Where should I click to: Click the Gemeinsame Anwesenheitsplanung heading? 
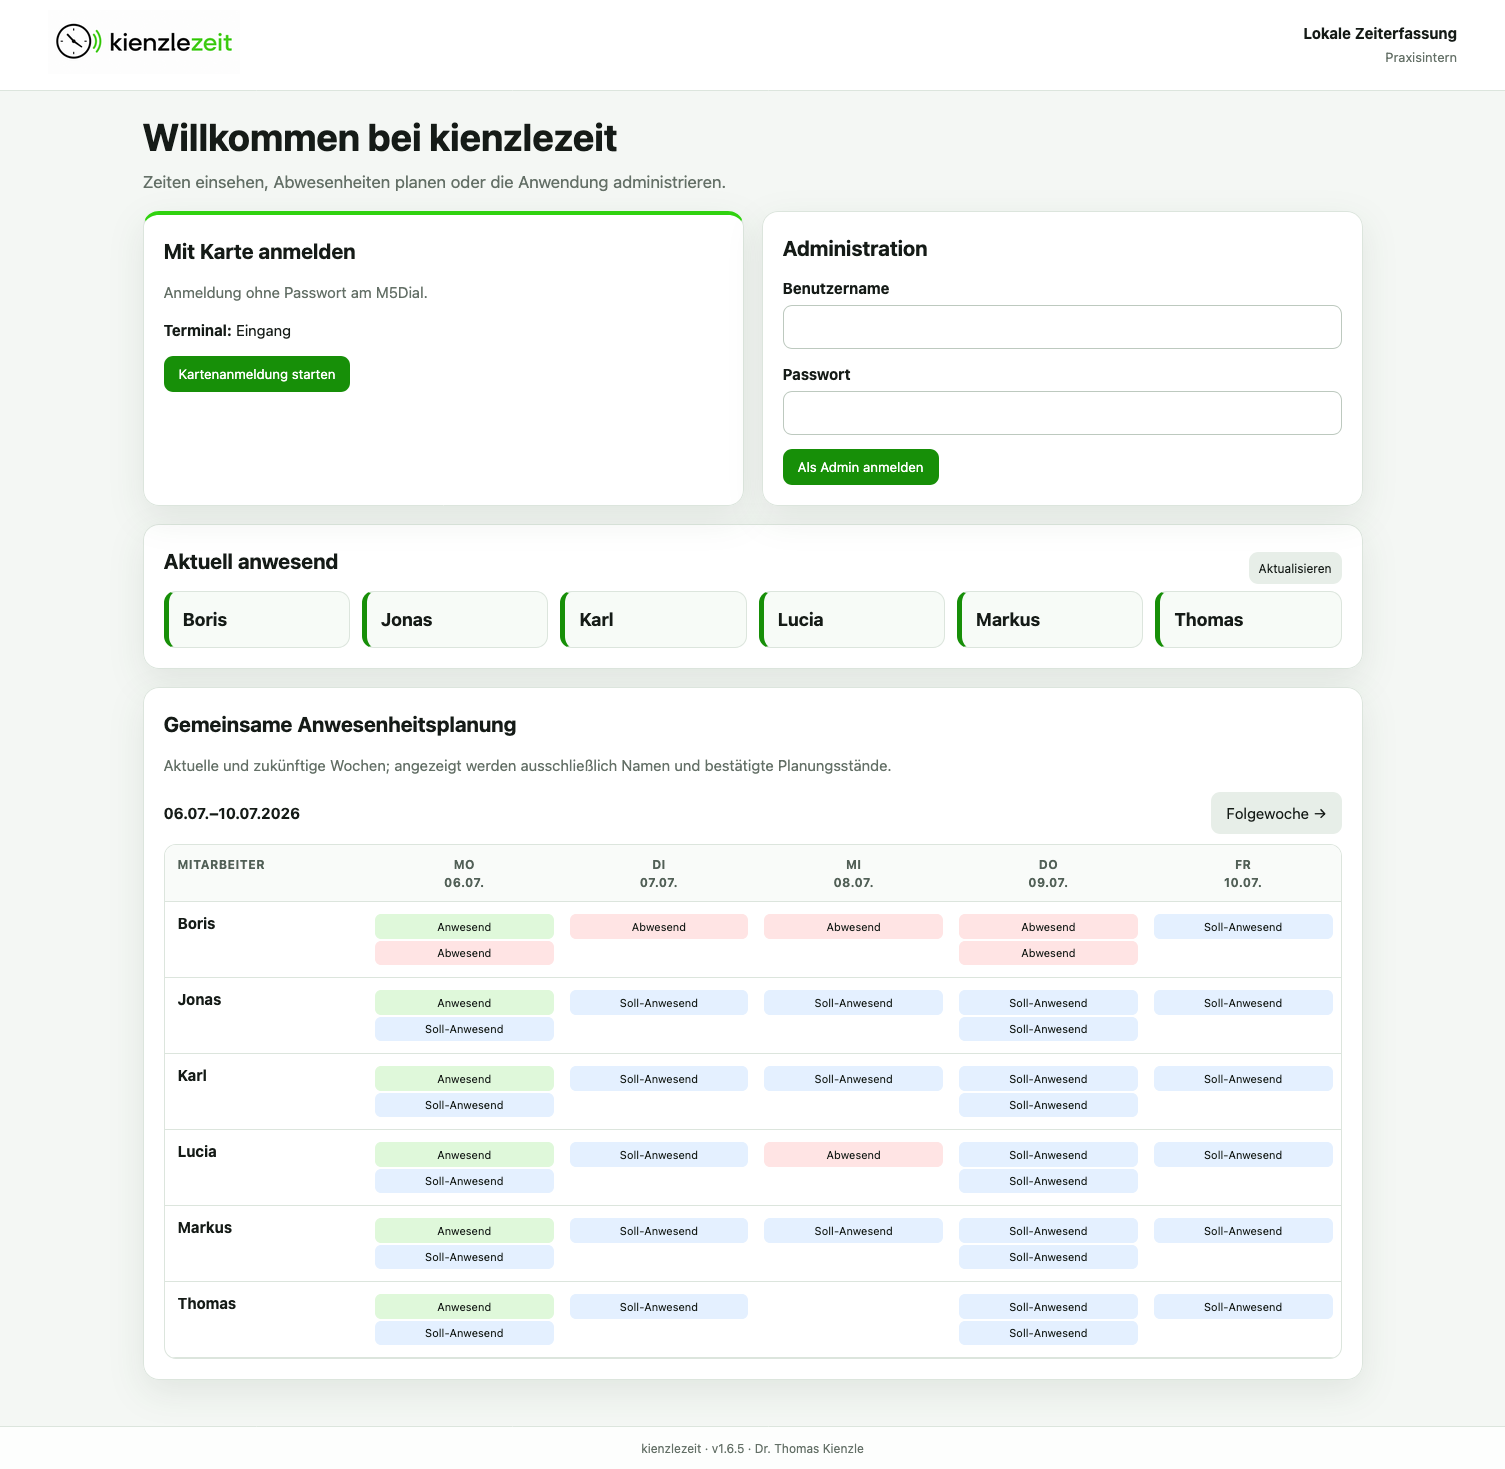click(340, 725)
